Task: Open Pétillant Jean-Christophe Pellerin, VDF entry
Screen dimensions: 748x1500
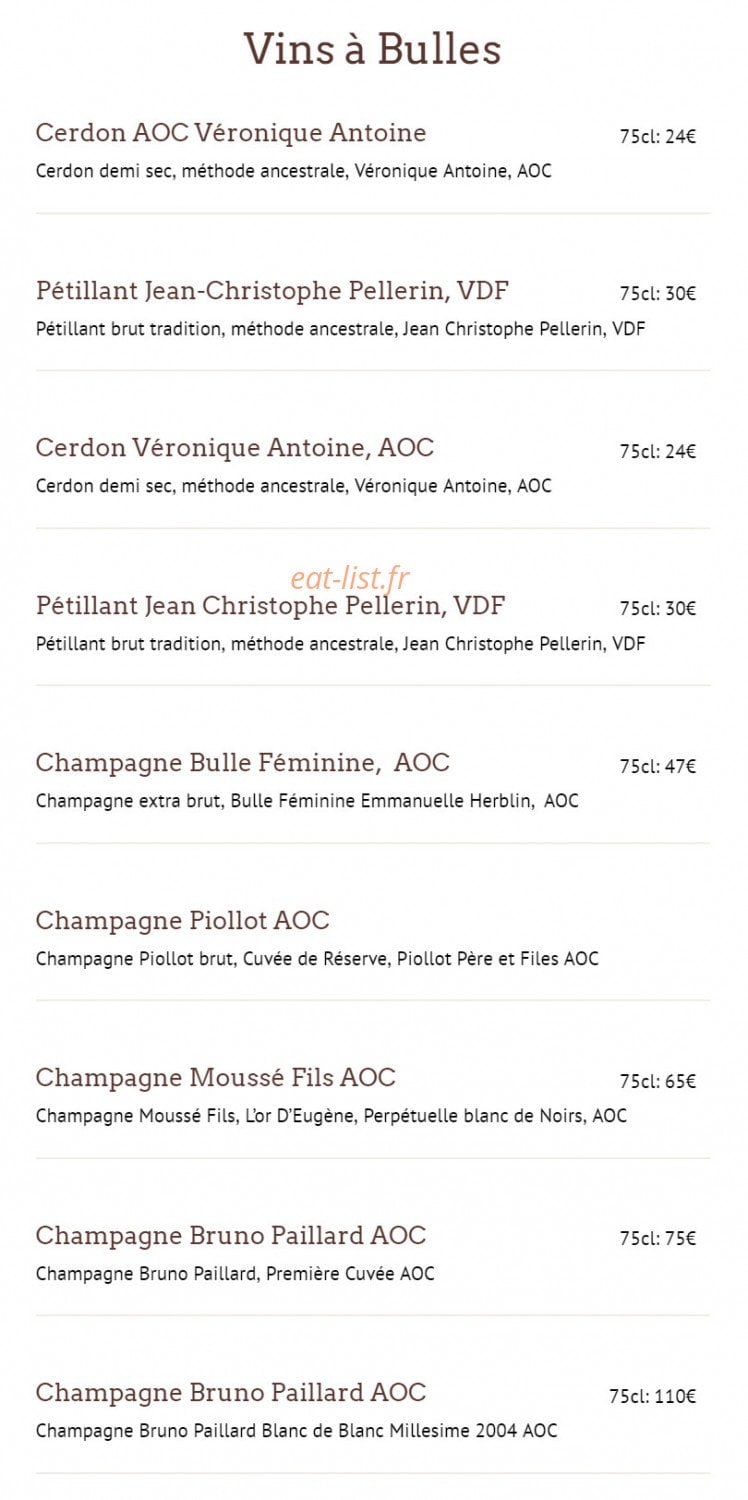Action: [x=272, y=291]
